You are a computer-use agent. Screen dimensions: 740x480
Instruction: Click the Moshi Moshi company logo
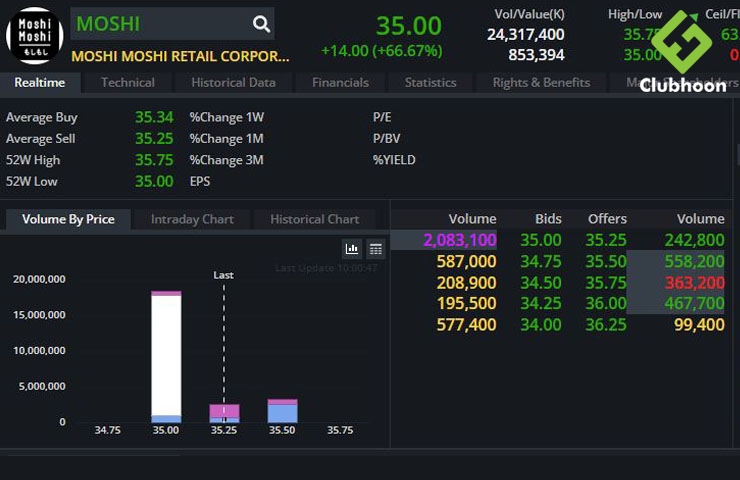pyautogui.click(x=34, y=35)
